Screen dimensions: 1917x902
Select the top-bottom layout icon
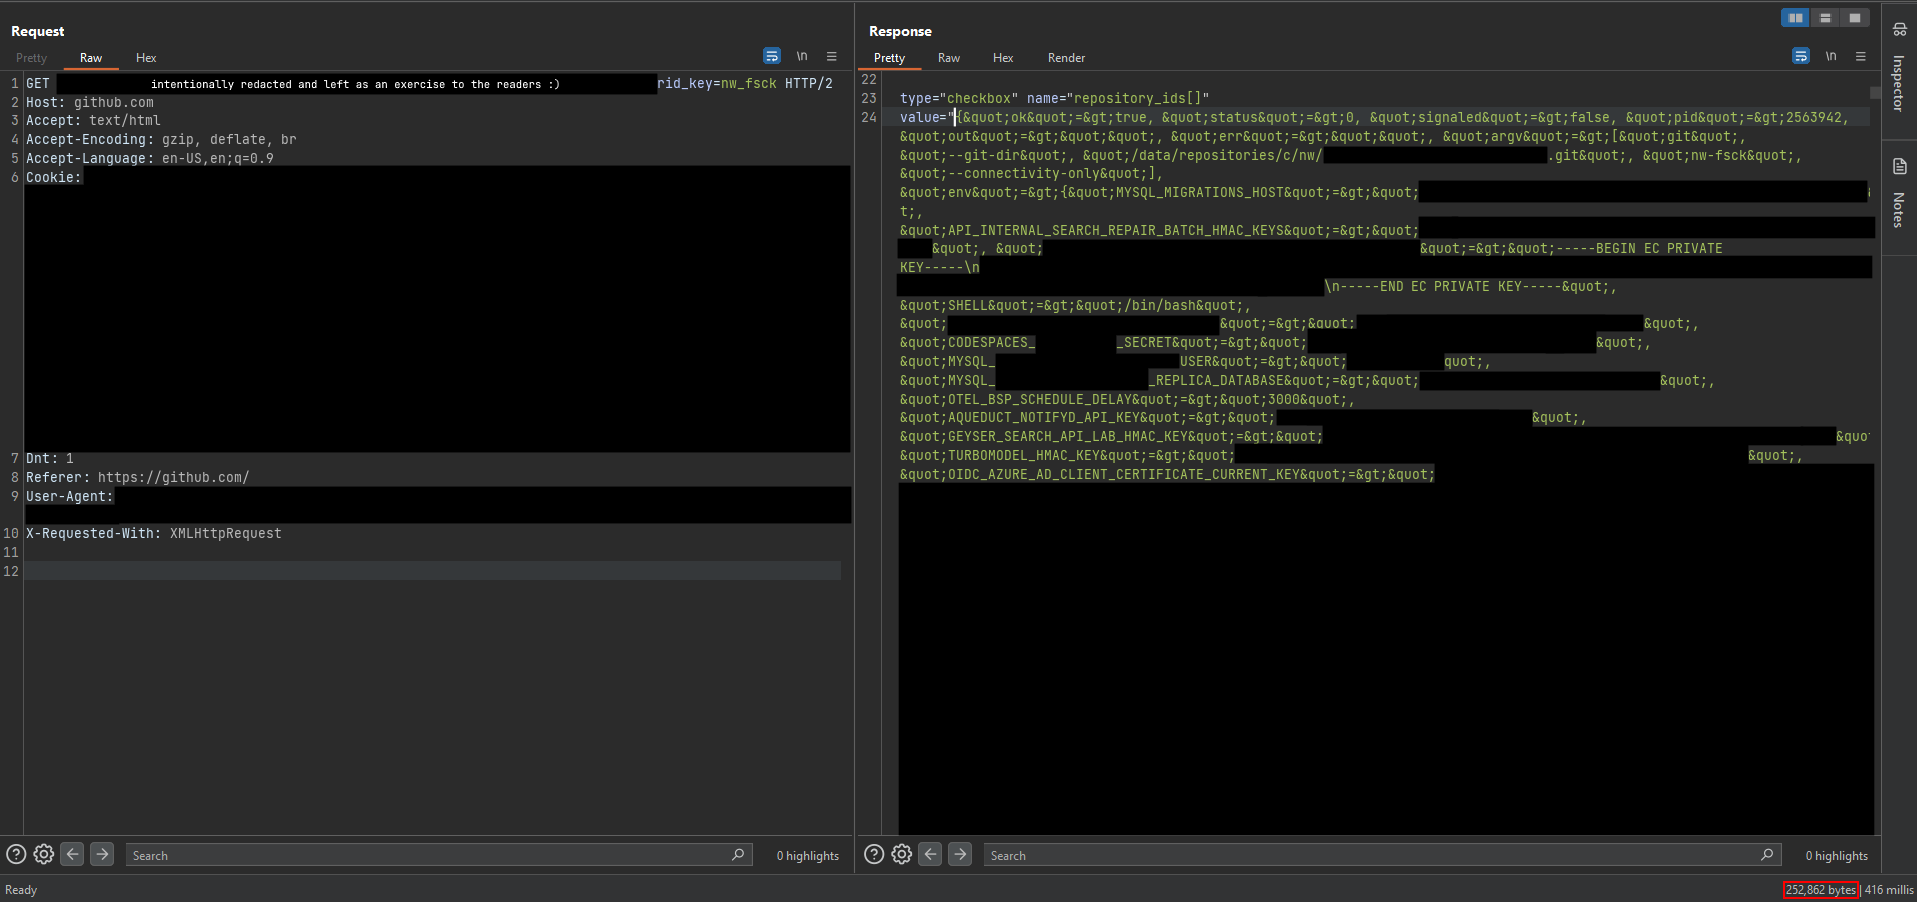(x=1825, y=18)
